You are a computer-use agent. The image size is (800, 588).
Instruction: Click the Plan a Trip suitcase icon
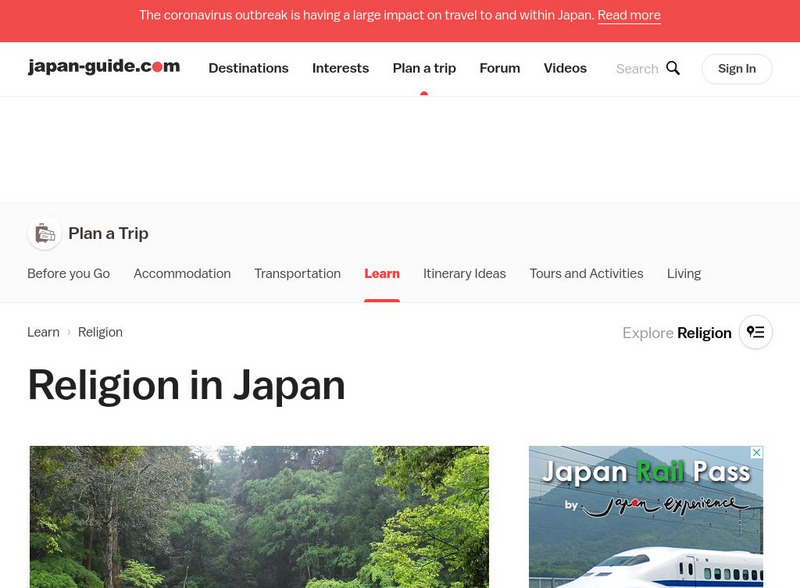click(44, 234)
